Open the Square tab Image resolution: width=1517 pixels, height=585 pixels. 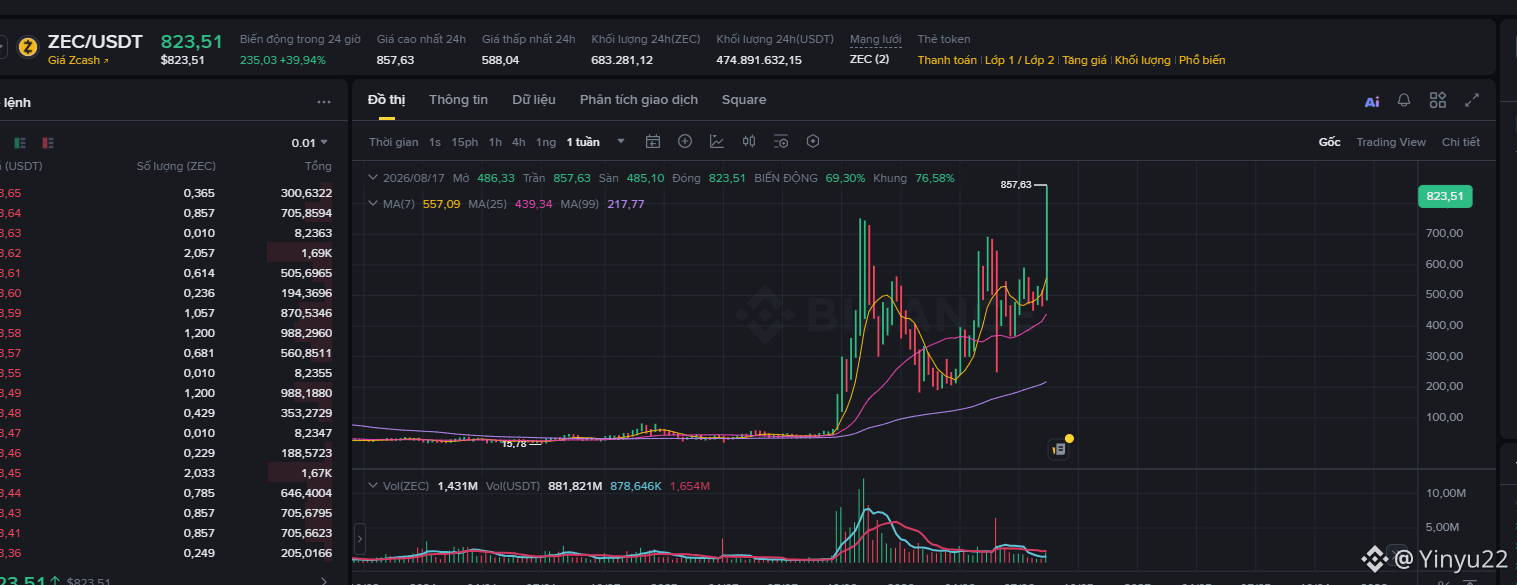pyautogui.click(x=744, y=100)
